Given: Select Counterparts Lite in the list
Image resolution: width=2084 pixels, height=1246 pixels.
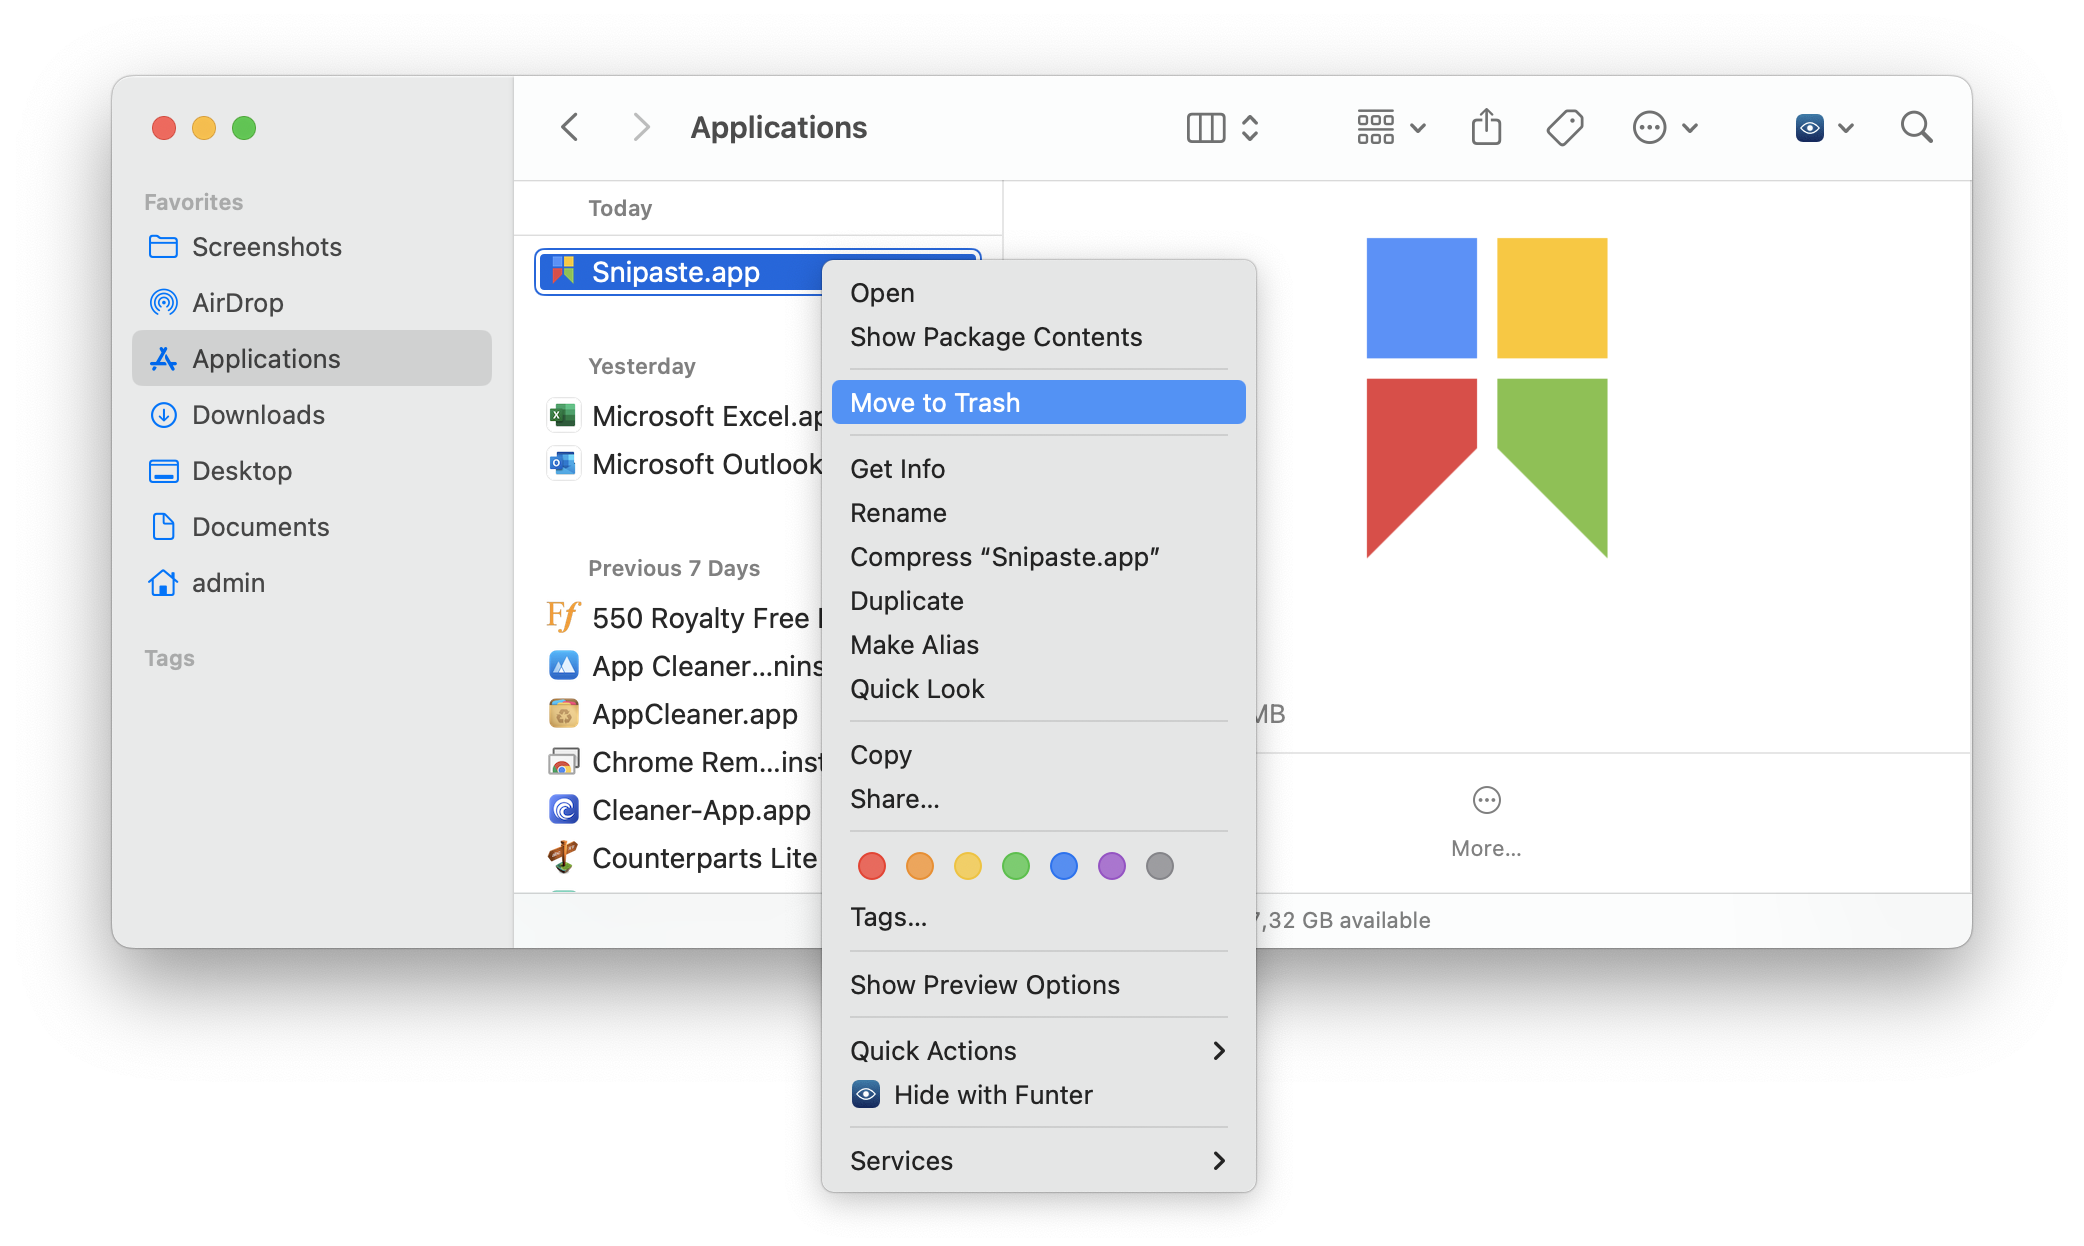Looking at the screenshot, I should (685, 858).
